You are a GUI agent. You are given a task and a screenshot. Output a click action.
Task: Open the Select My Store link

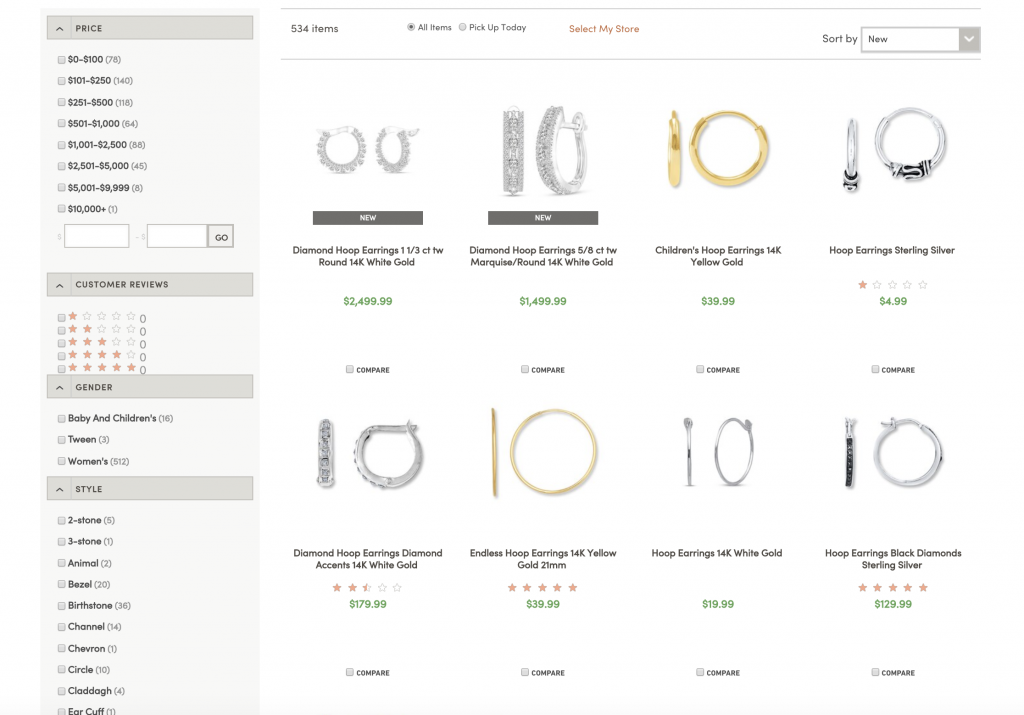(x=603, y=29)
